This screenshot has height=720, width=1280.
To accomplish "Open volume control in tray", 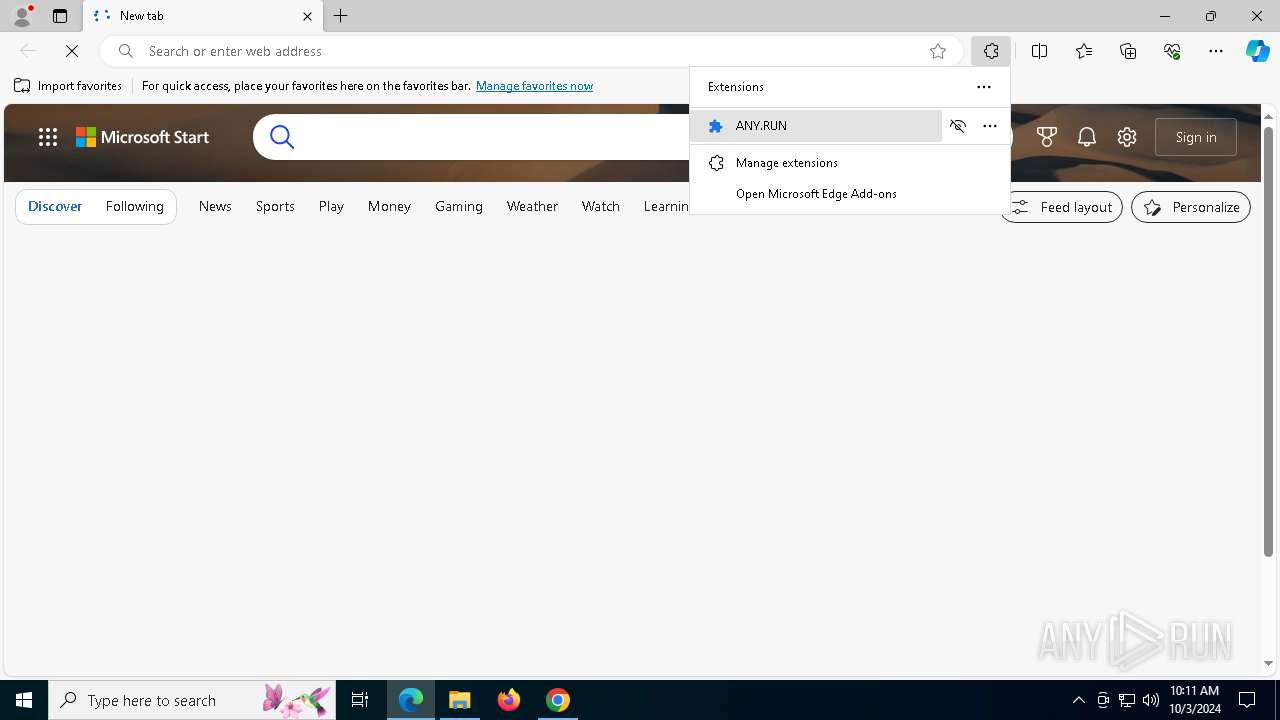I will pos(1151,700).
